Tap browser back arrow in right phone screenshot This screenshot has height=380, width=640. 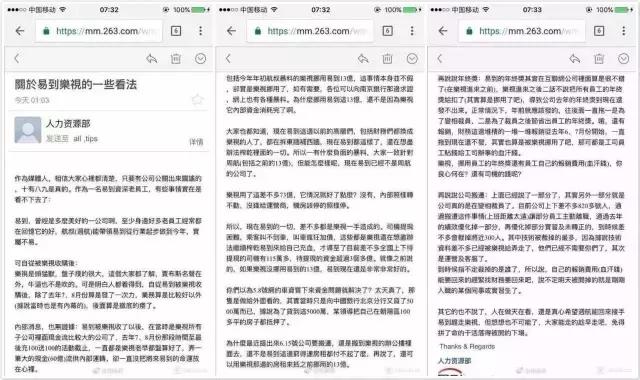coord(443,31)
